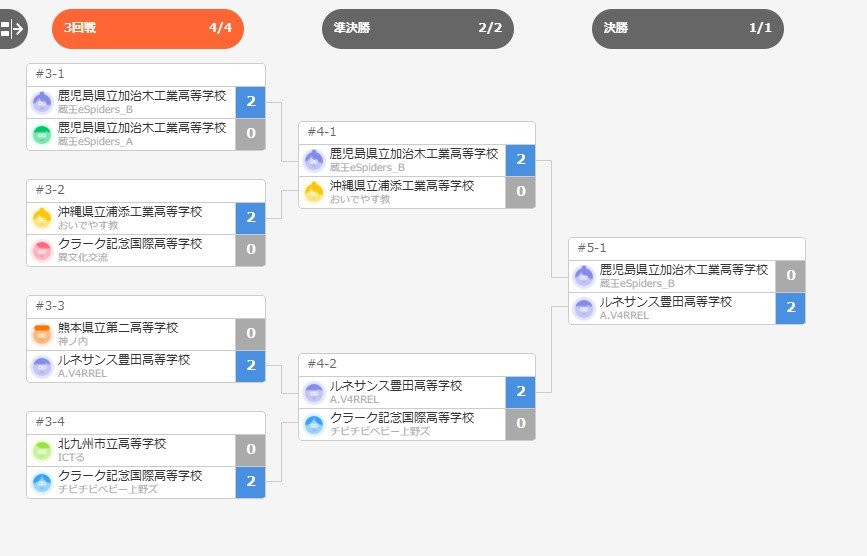Click yellow avatar of おいでやす教 in #3-2
867x556 pixels.
42,218
